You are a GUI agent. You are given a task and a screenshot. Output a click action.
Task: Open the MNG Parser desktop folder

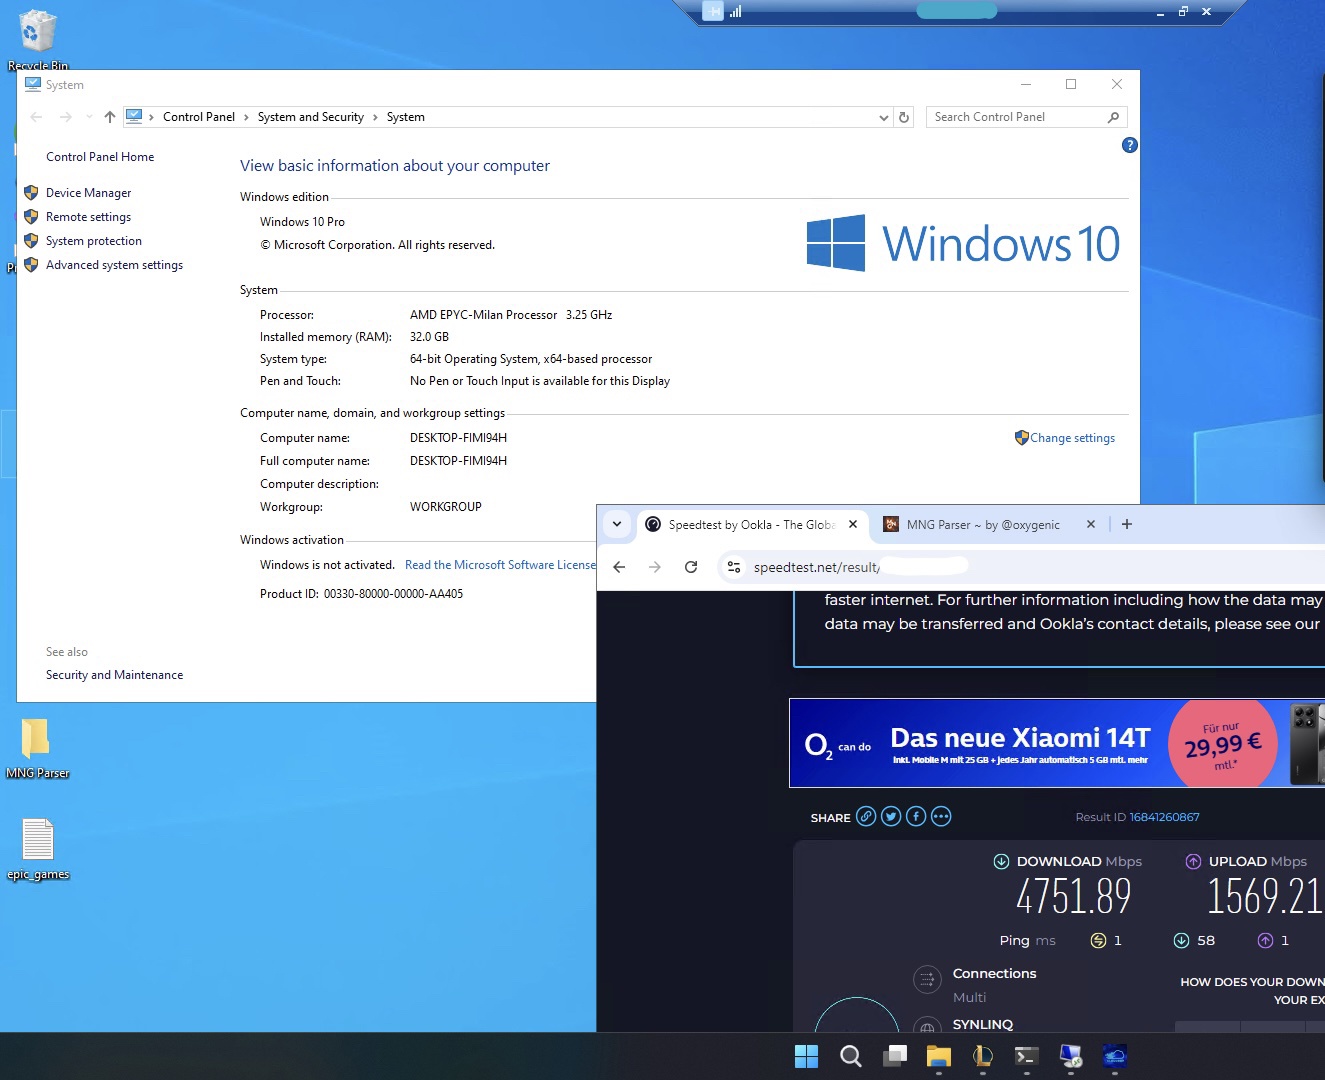click(x=37, y=748)
